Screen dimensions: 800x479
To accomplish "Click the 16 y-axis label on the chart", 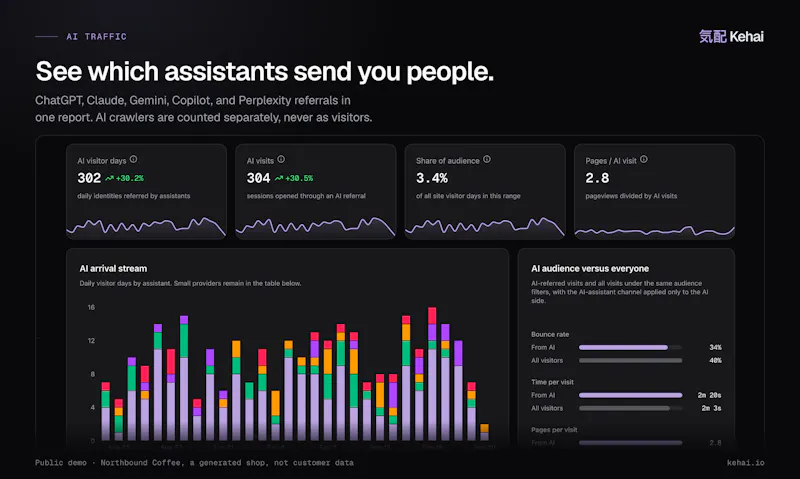I will click(91, 308).
